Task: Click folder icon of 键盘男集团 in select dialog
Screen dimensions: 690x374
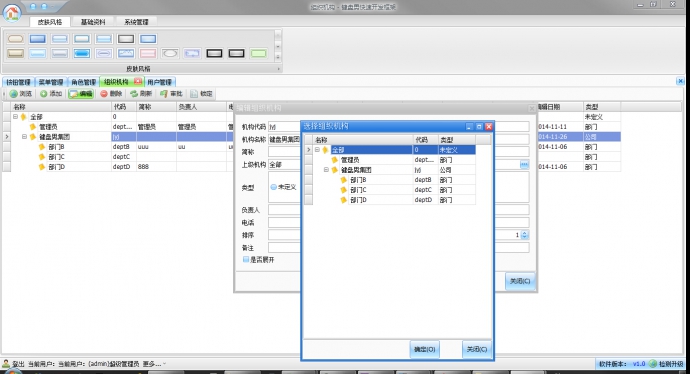Action: (334, 170)
